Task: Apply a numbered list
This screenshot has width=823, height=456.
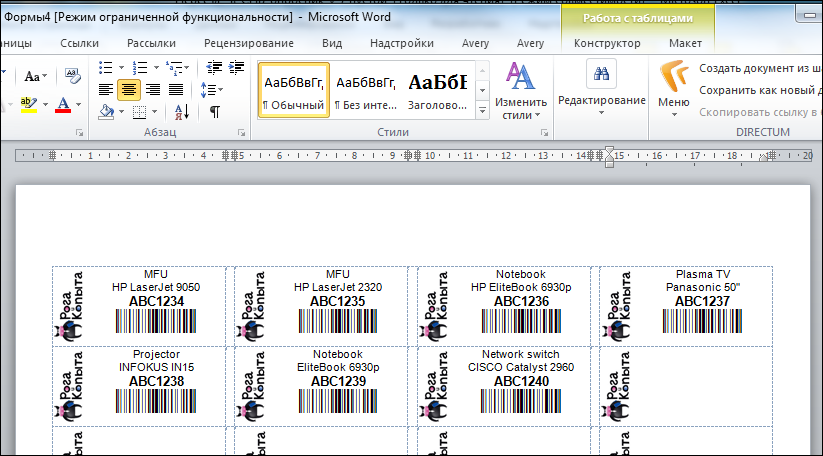Action: tap(140, 68)
